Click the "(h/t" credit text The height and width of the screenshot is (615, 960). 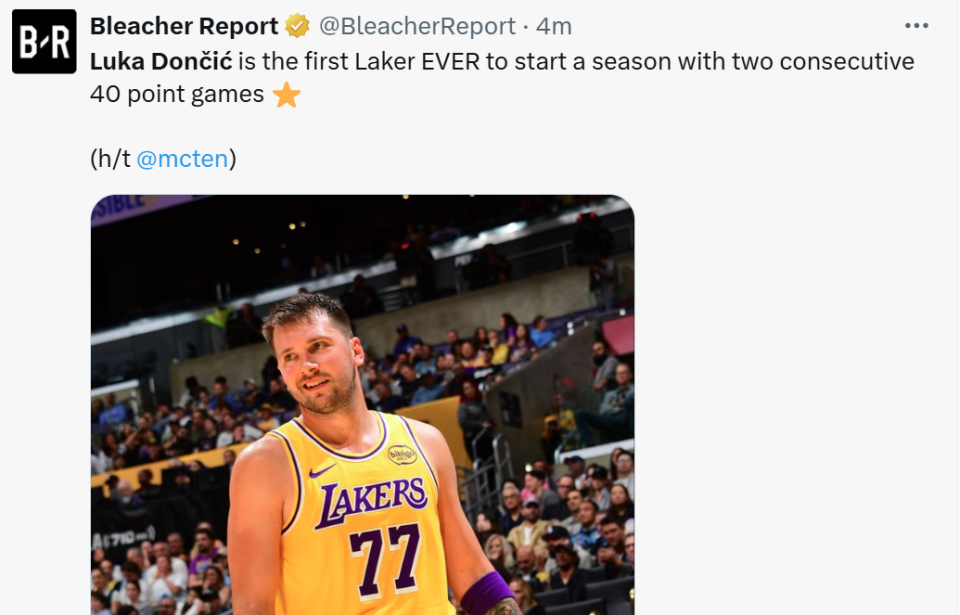(x=110, y=158)
